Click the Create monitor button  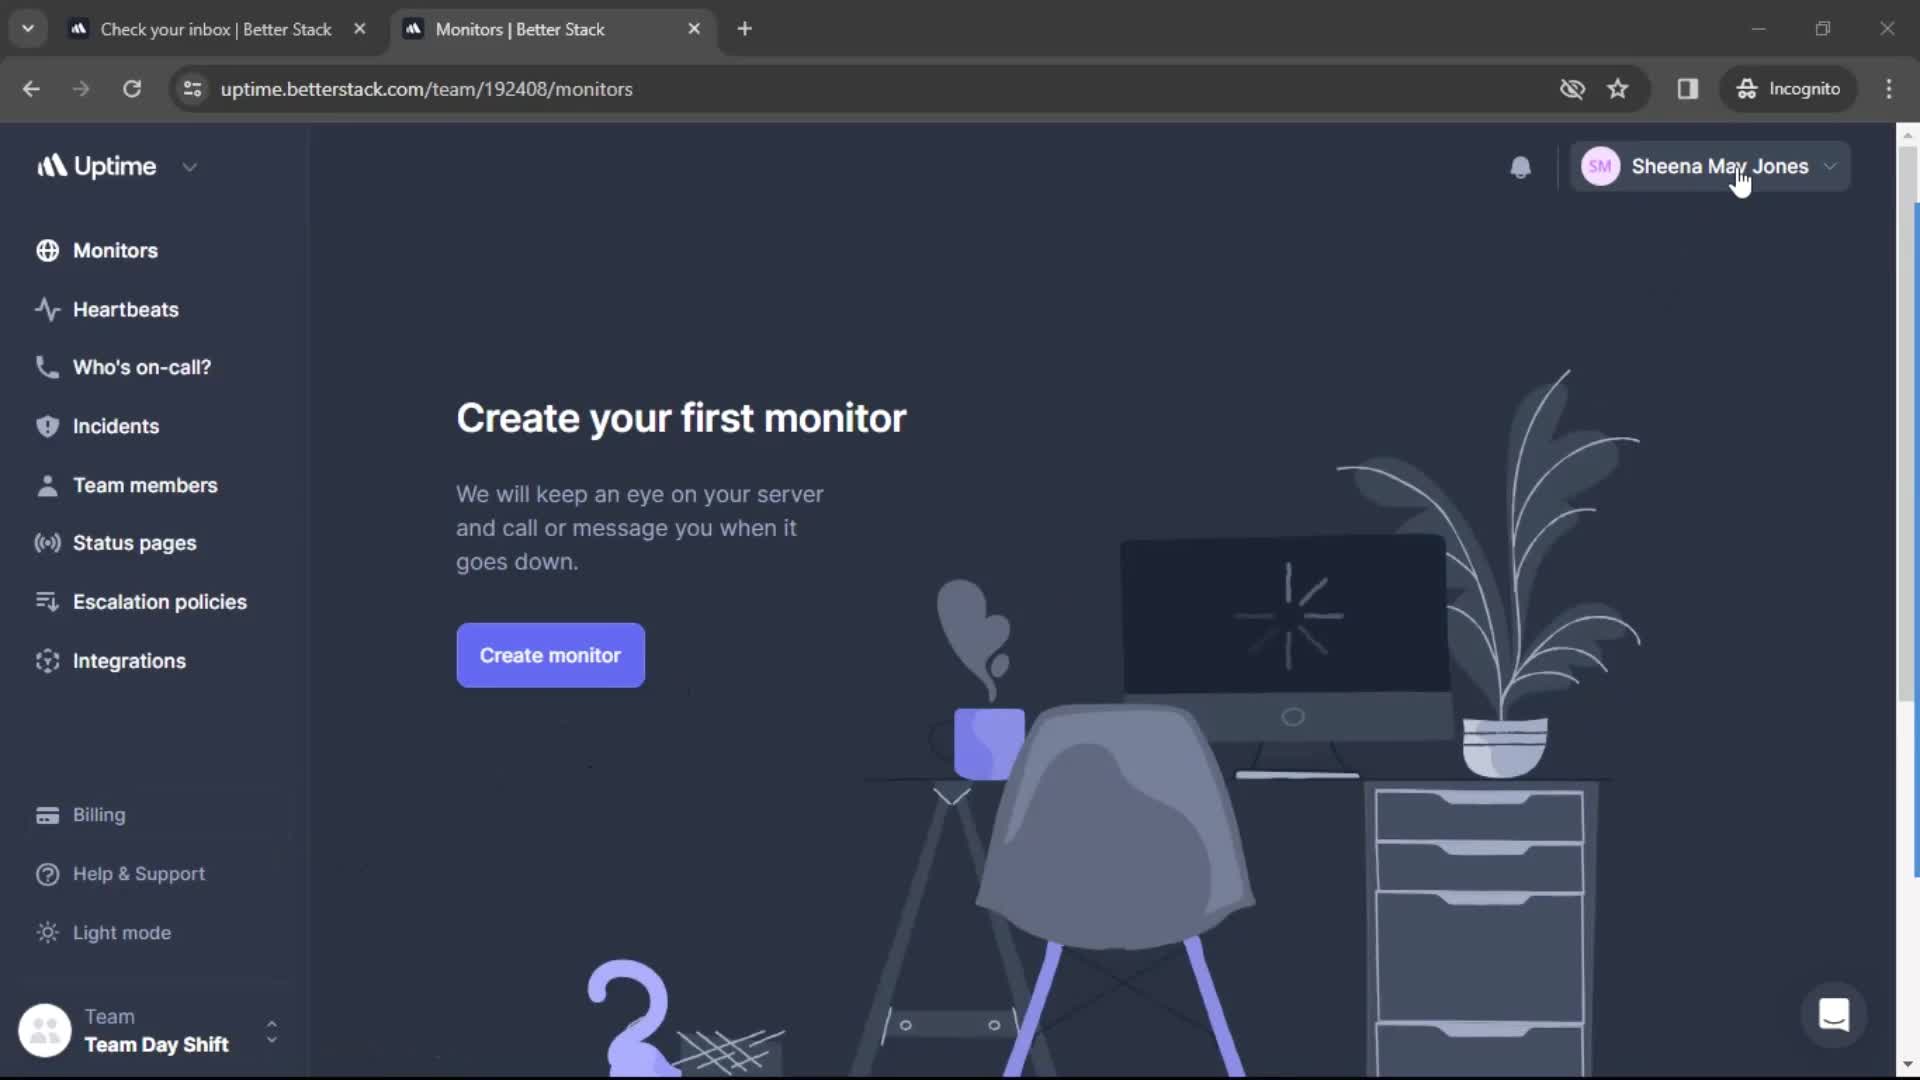coord(550,655)
